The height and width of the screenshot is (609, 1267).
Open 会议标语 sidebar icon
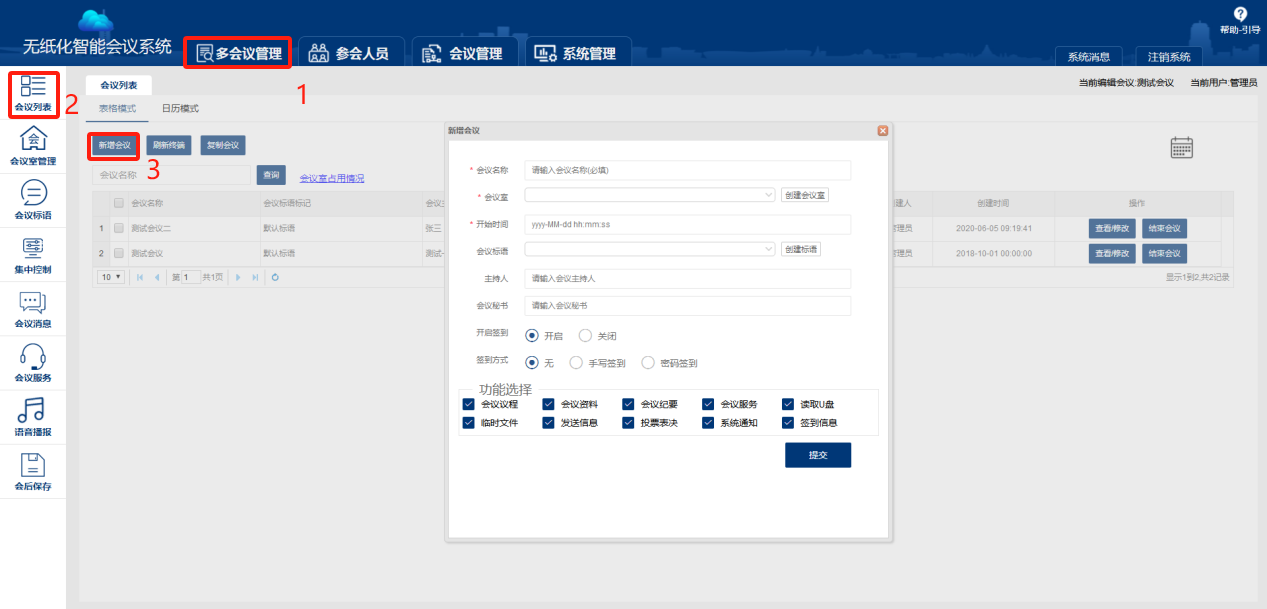pyautogui.click(x=33, y=192)
